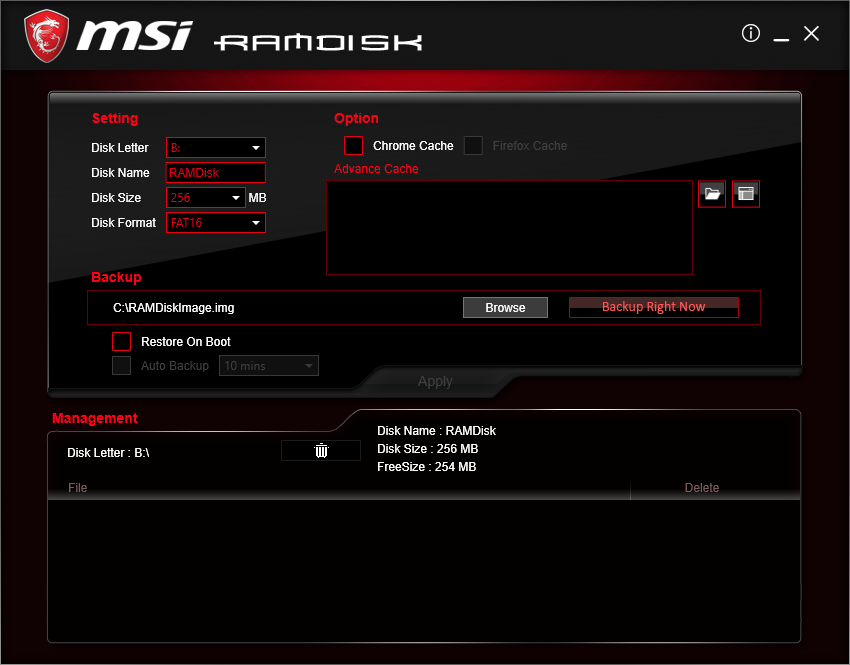850x665 pixels.
Task: Click the window icon next to Advance Cache
Action: pos(745,194)
